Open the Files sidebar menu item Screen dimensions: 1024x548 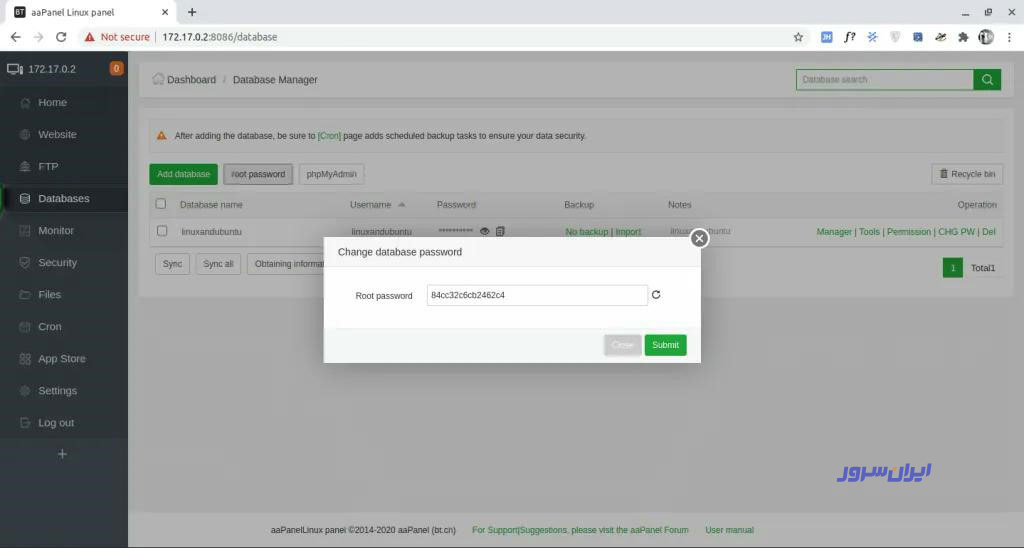(49, 295)
